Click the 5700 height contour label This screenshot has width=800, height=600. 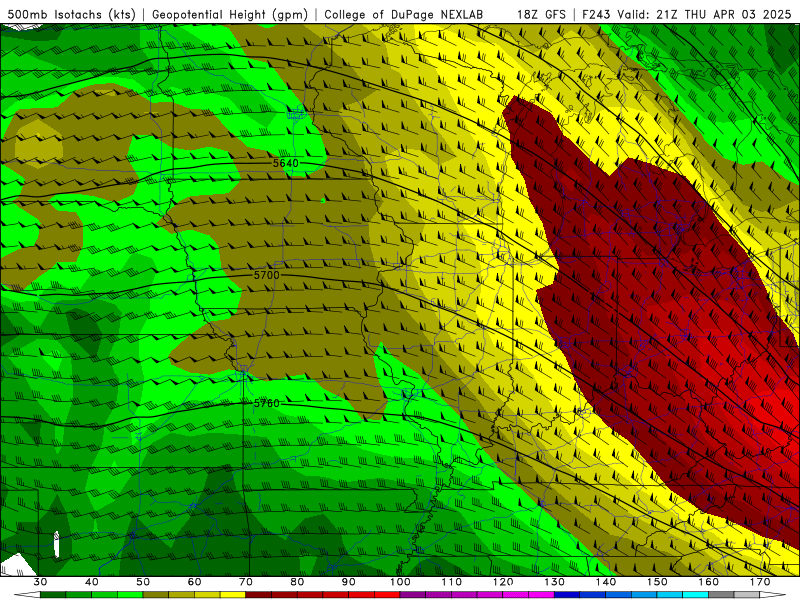[x=266, y=275]
